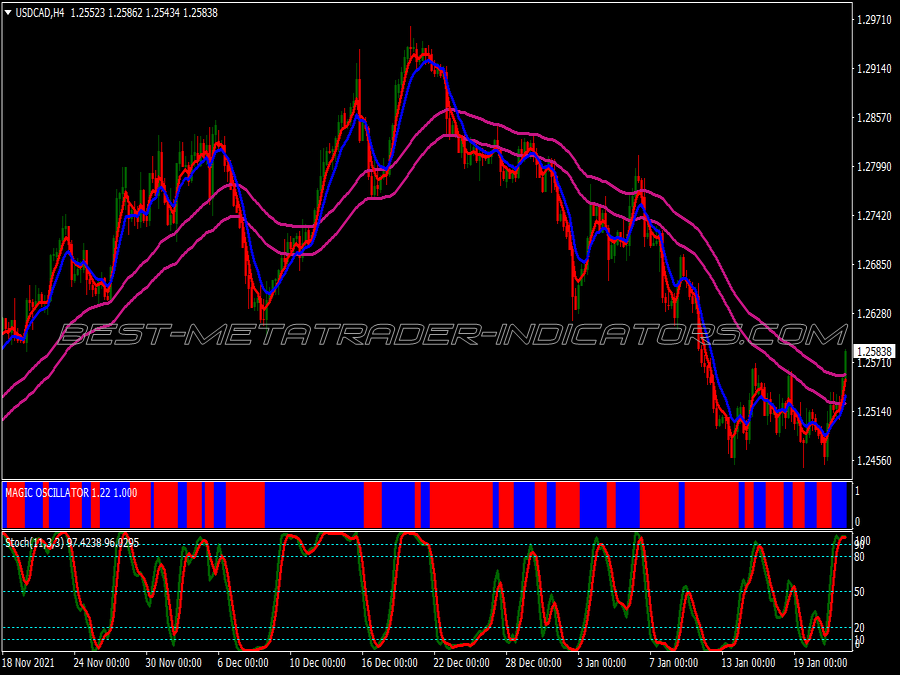Click the 1.26850 price scale value
The image size is (900, 675).
(874, 265)
